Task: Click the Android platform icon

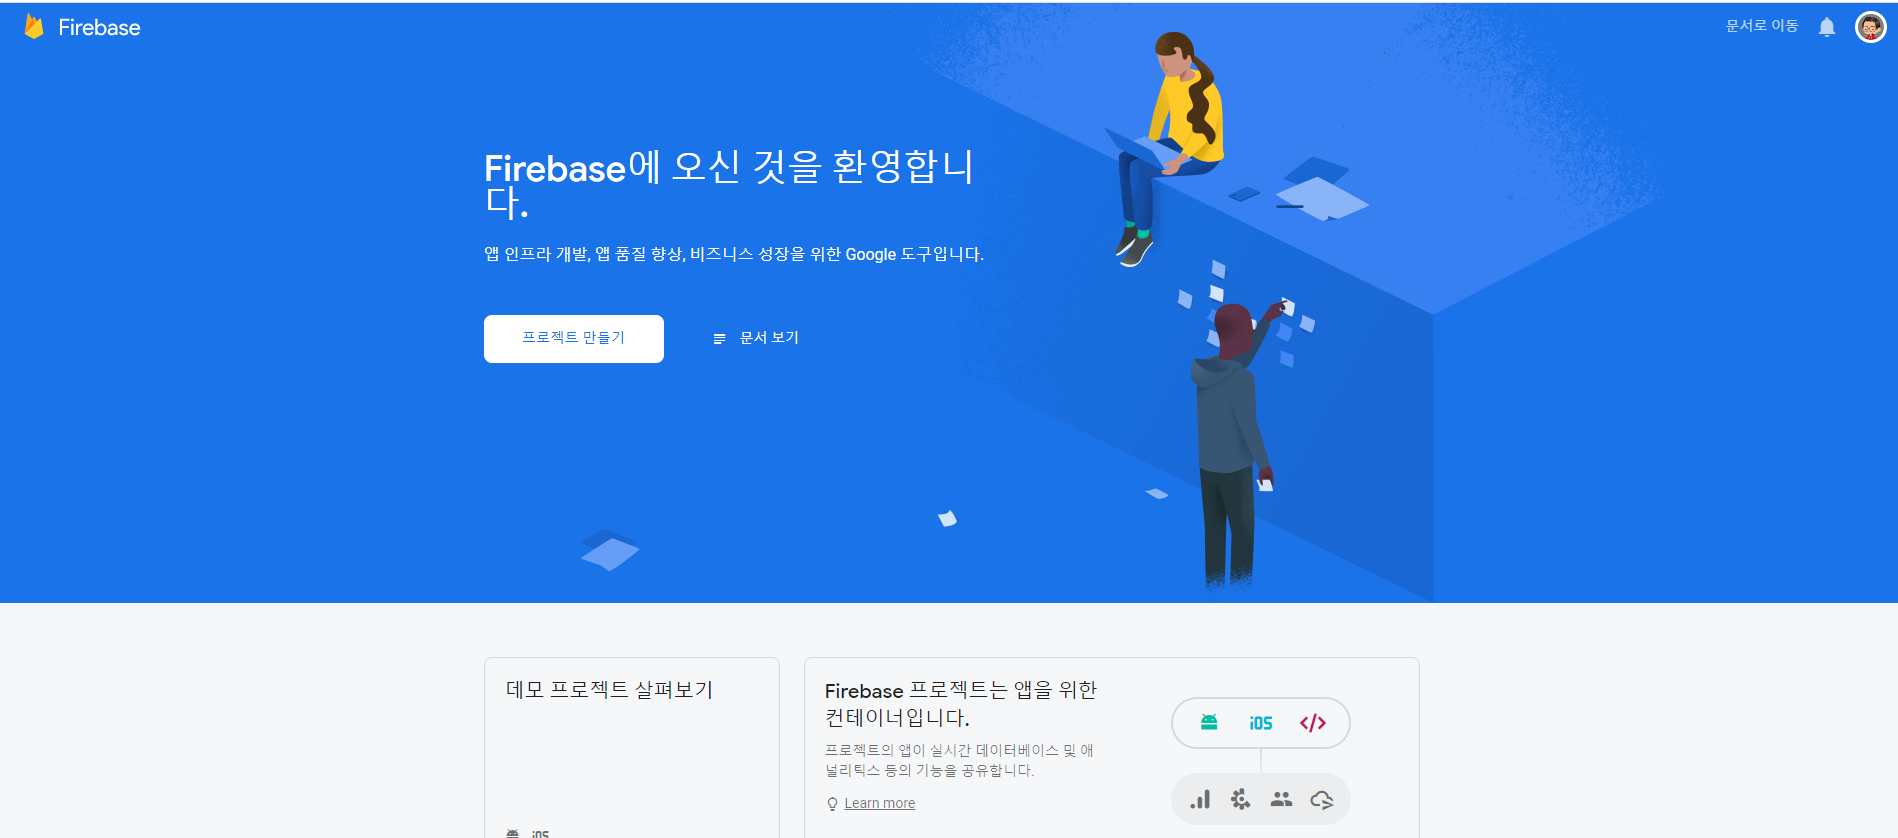Action: [x=1209, y=722]
